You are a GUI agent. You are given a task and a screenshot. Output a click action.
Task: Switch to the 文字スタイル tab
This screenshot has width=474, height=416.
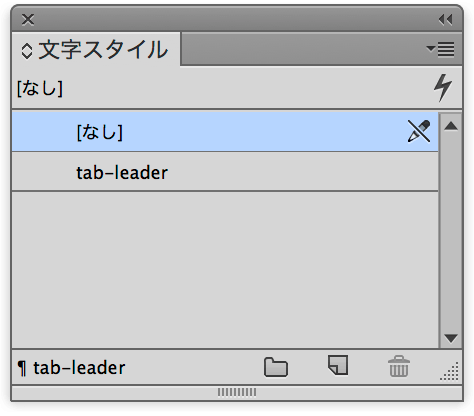(96, 50)
